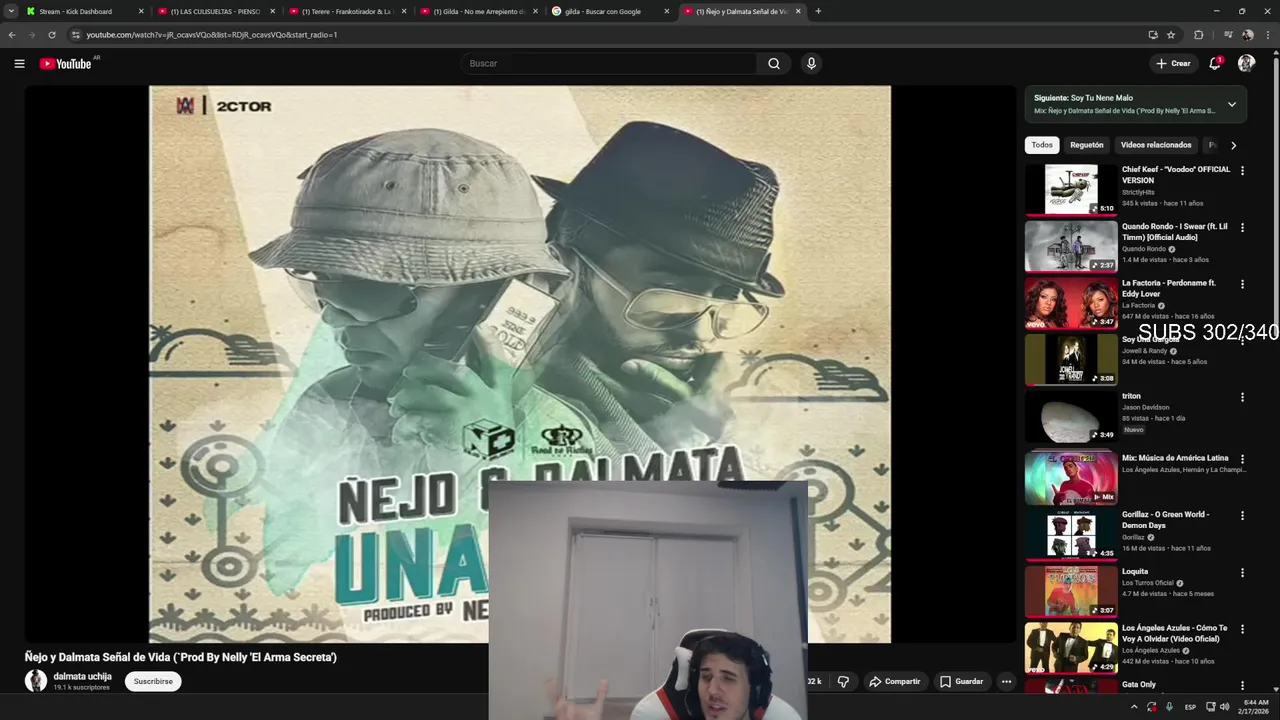
Task: Select the Videos relacionados chip
Action: pos(1156,145)
